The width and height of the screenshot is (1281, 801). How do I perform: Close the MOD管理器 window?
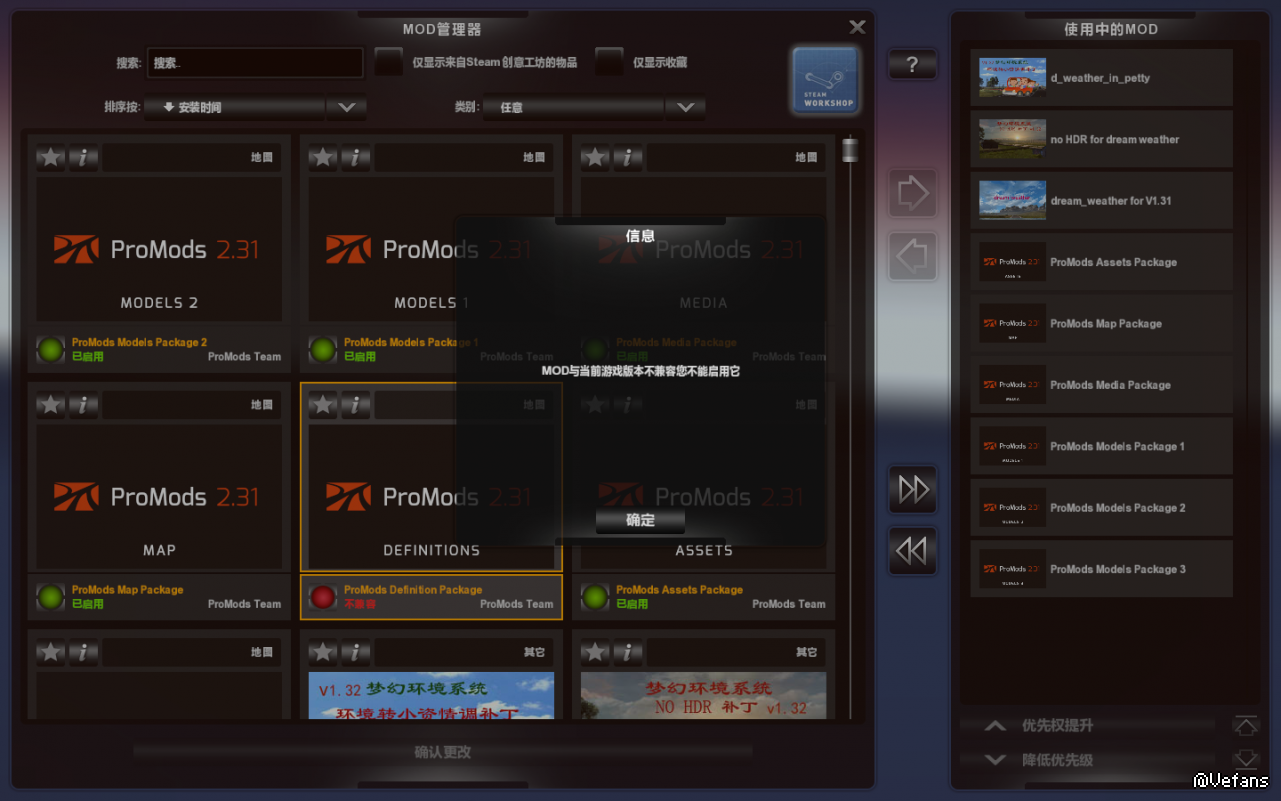(857, 28)
